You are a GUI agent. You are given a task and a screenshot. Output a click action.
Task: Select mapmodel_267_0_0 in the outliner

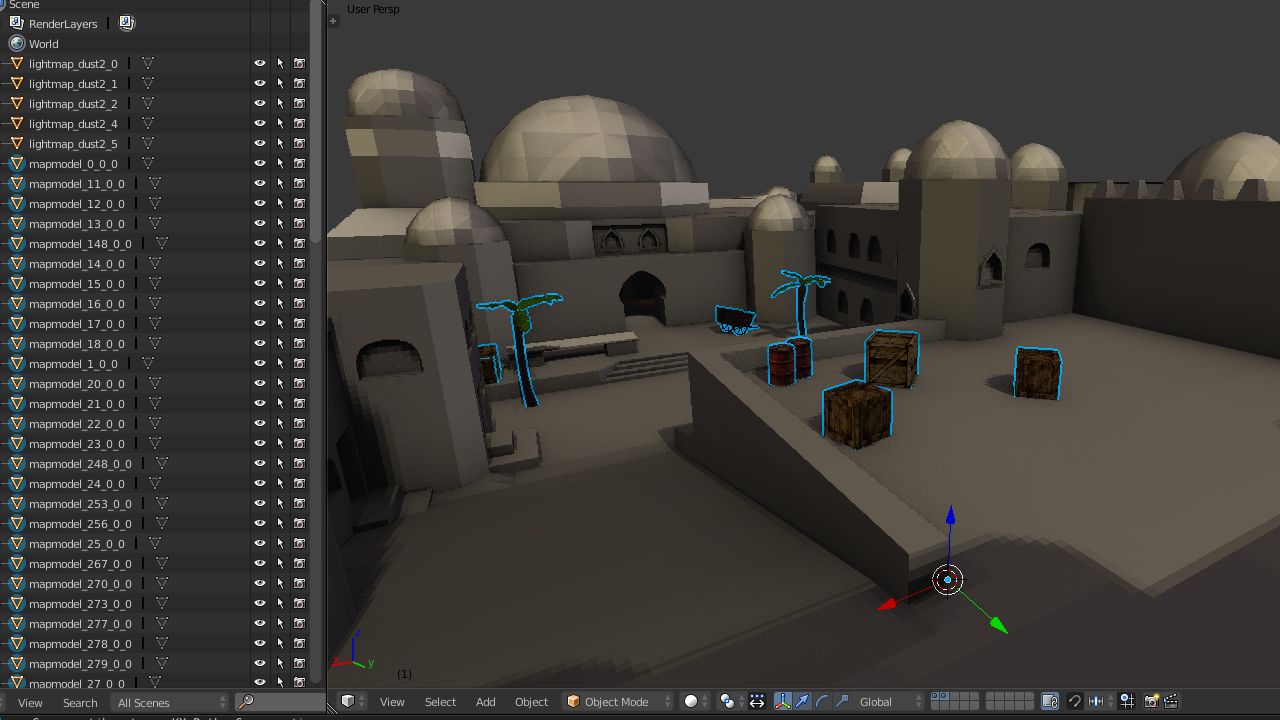tap(80, 563)
